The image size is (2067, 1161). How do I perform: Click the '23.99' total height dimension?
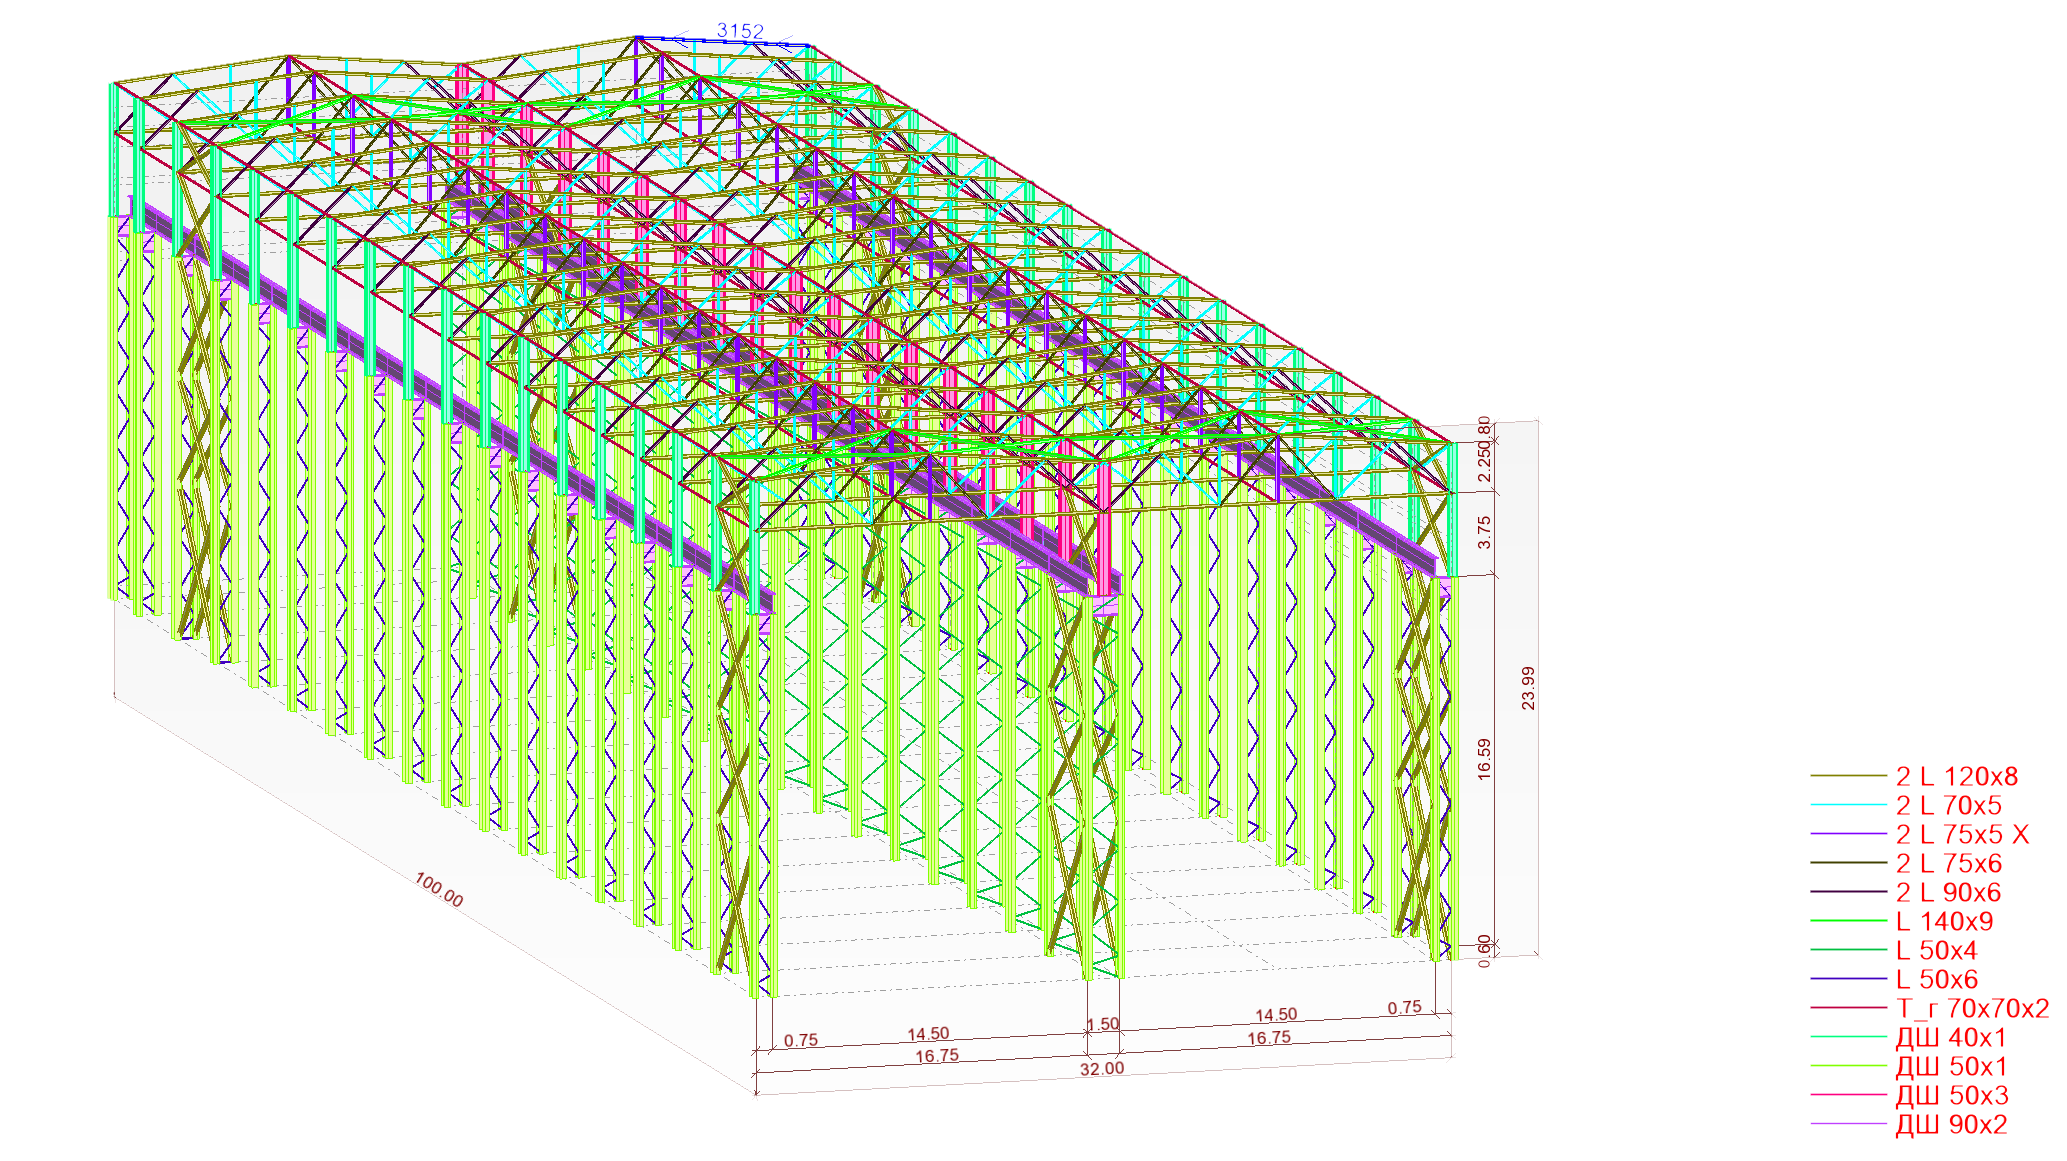pyautogui.click(x=1527, y=688)
